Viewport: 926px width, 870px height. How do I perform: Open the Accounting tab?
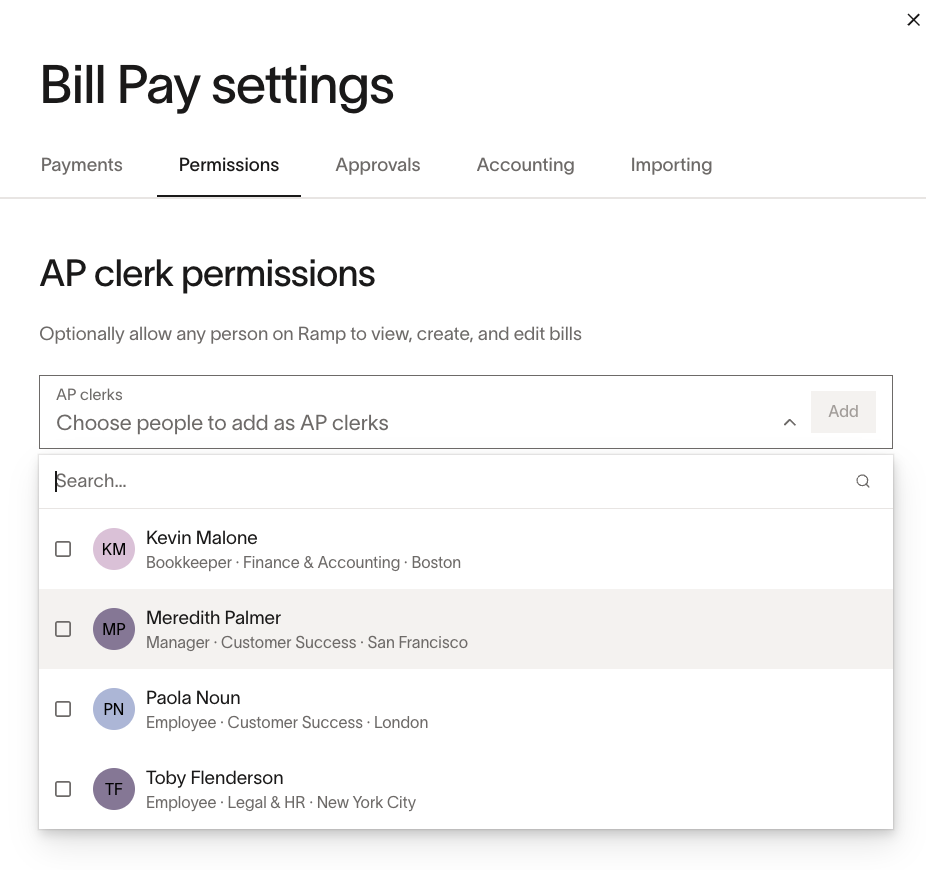[x=525, y=165]
